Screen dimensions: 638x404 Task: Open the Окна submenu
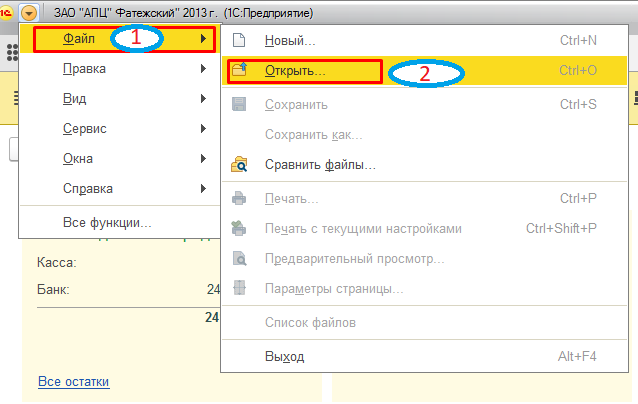pyautogui.click(x=120, y=159)
